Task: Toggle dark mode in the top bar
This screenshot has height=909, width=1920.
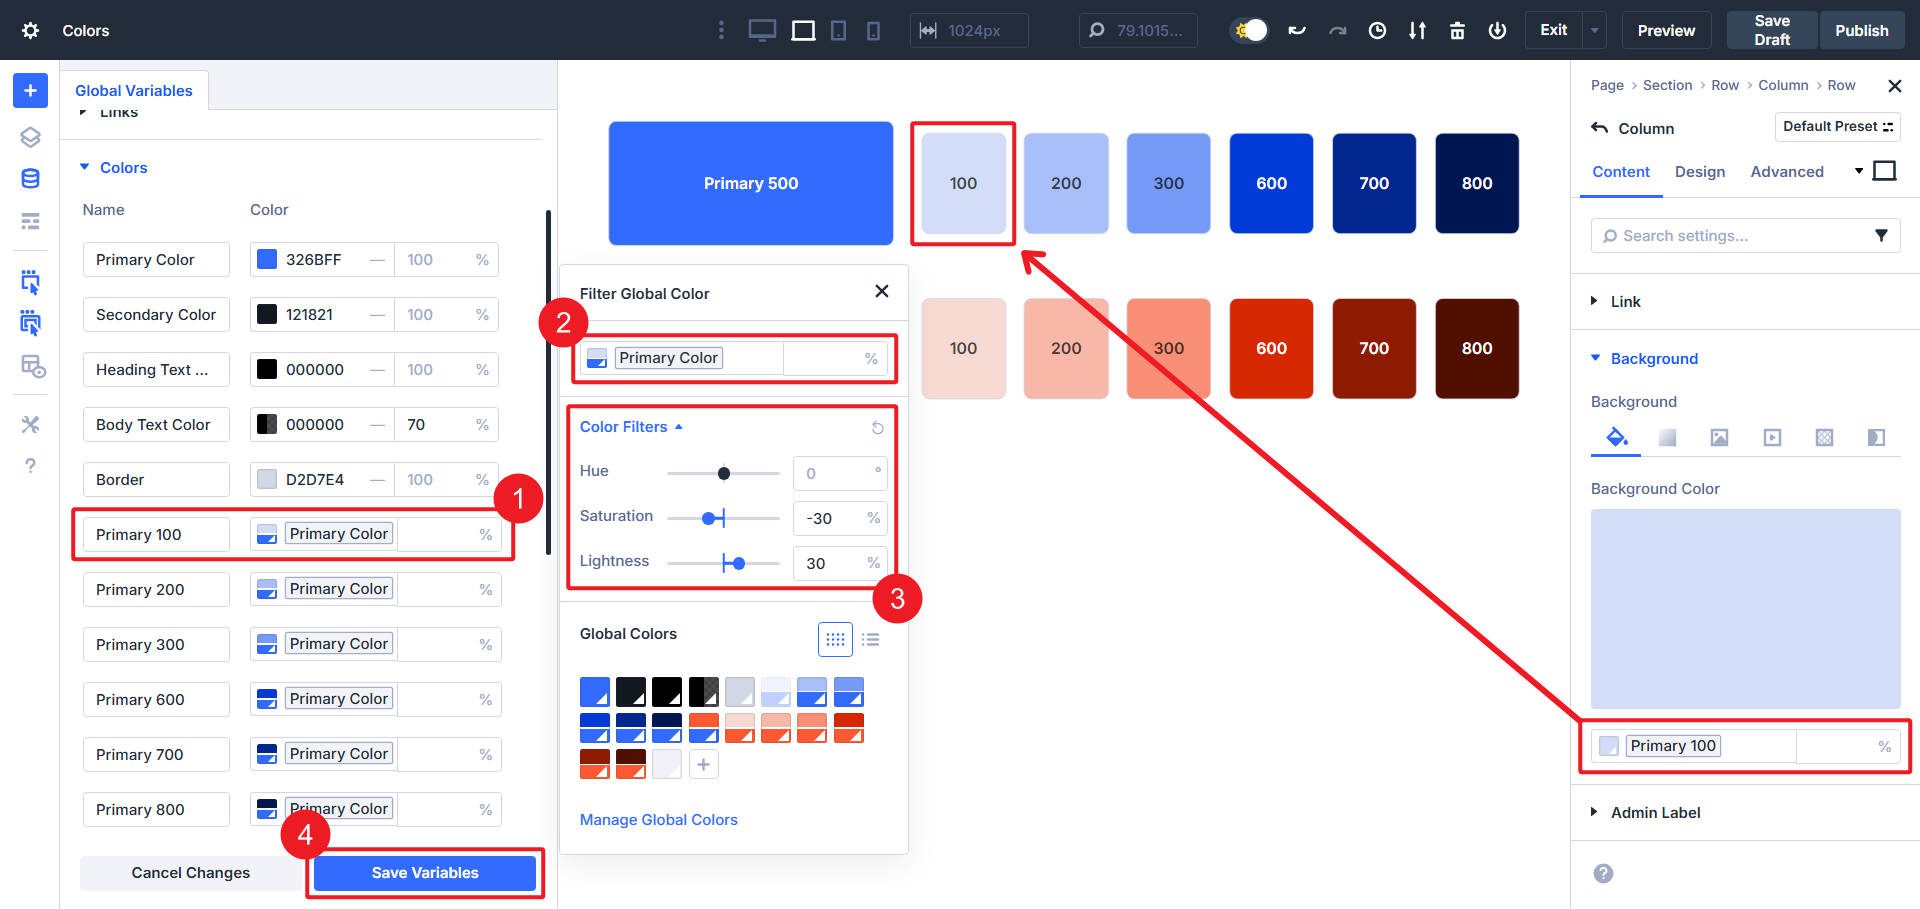Action: pyautogui.click(x=1248, y=30)
